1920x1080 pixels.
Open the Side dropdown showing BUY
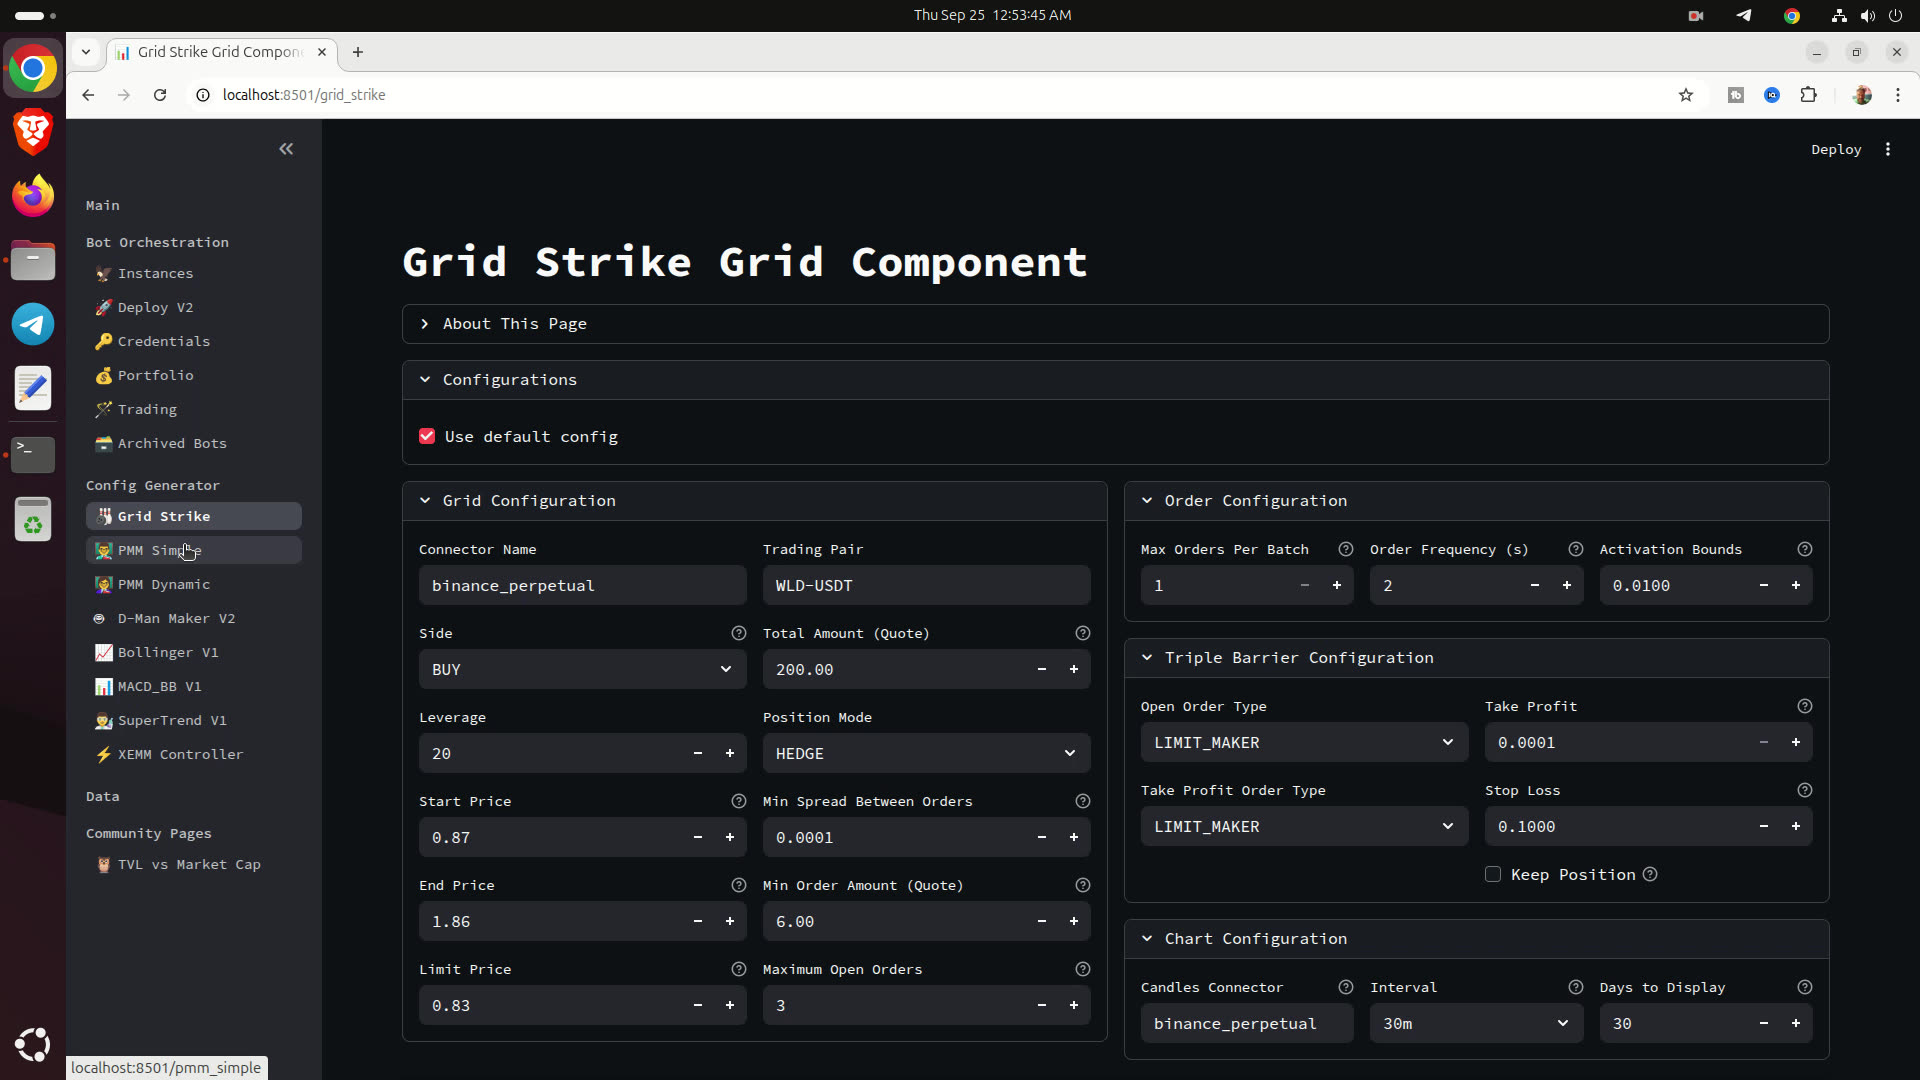coord(582,669)
